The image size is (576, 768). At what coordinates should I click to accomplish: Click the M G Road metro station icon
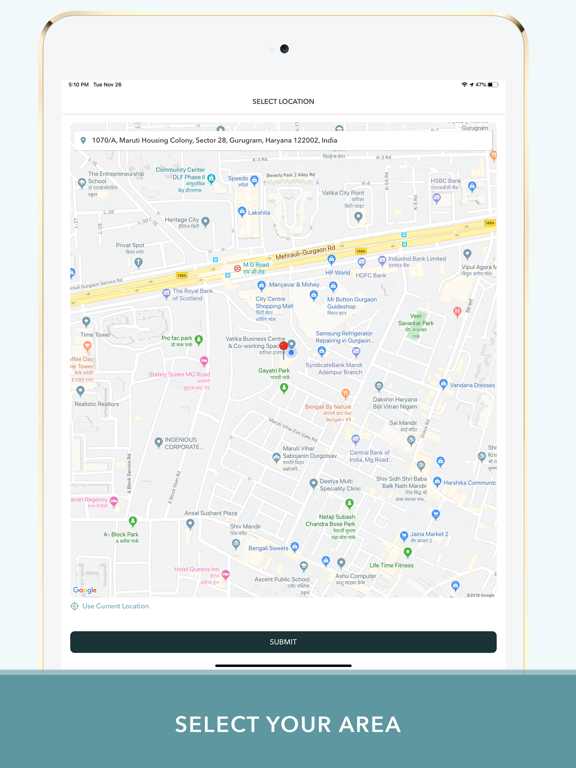pyautogui.click(x=237, y=268)
